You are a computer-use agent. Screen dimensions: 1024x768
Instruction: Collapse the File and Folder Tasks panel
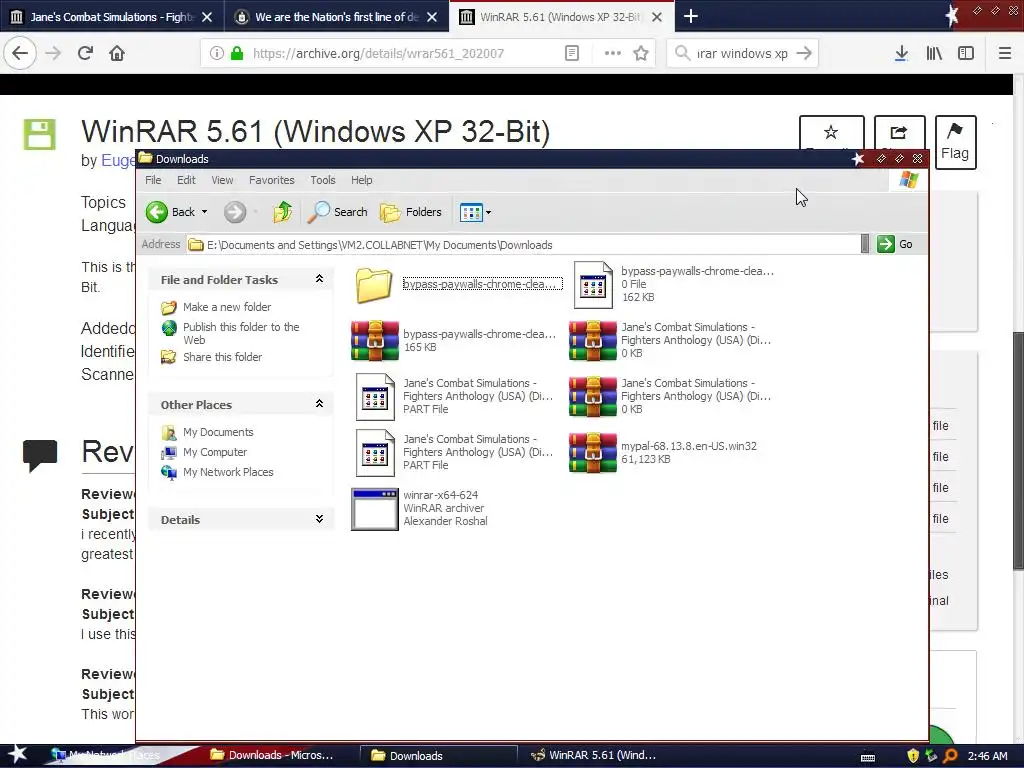point(319,279)
